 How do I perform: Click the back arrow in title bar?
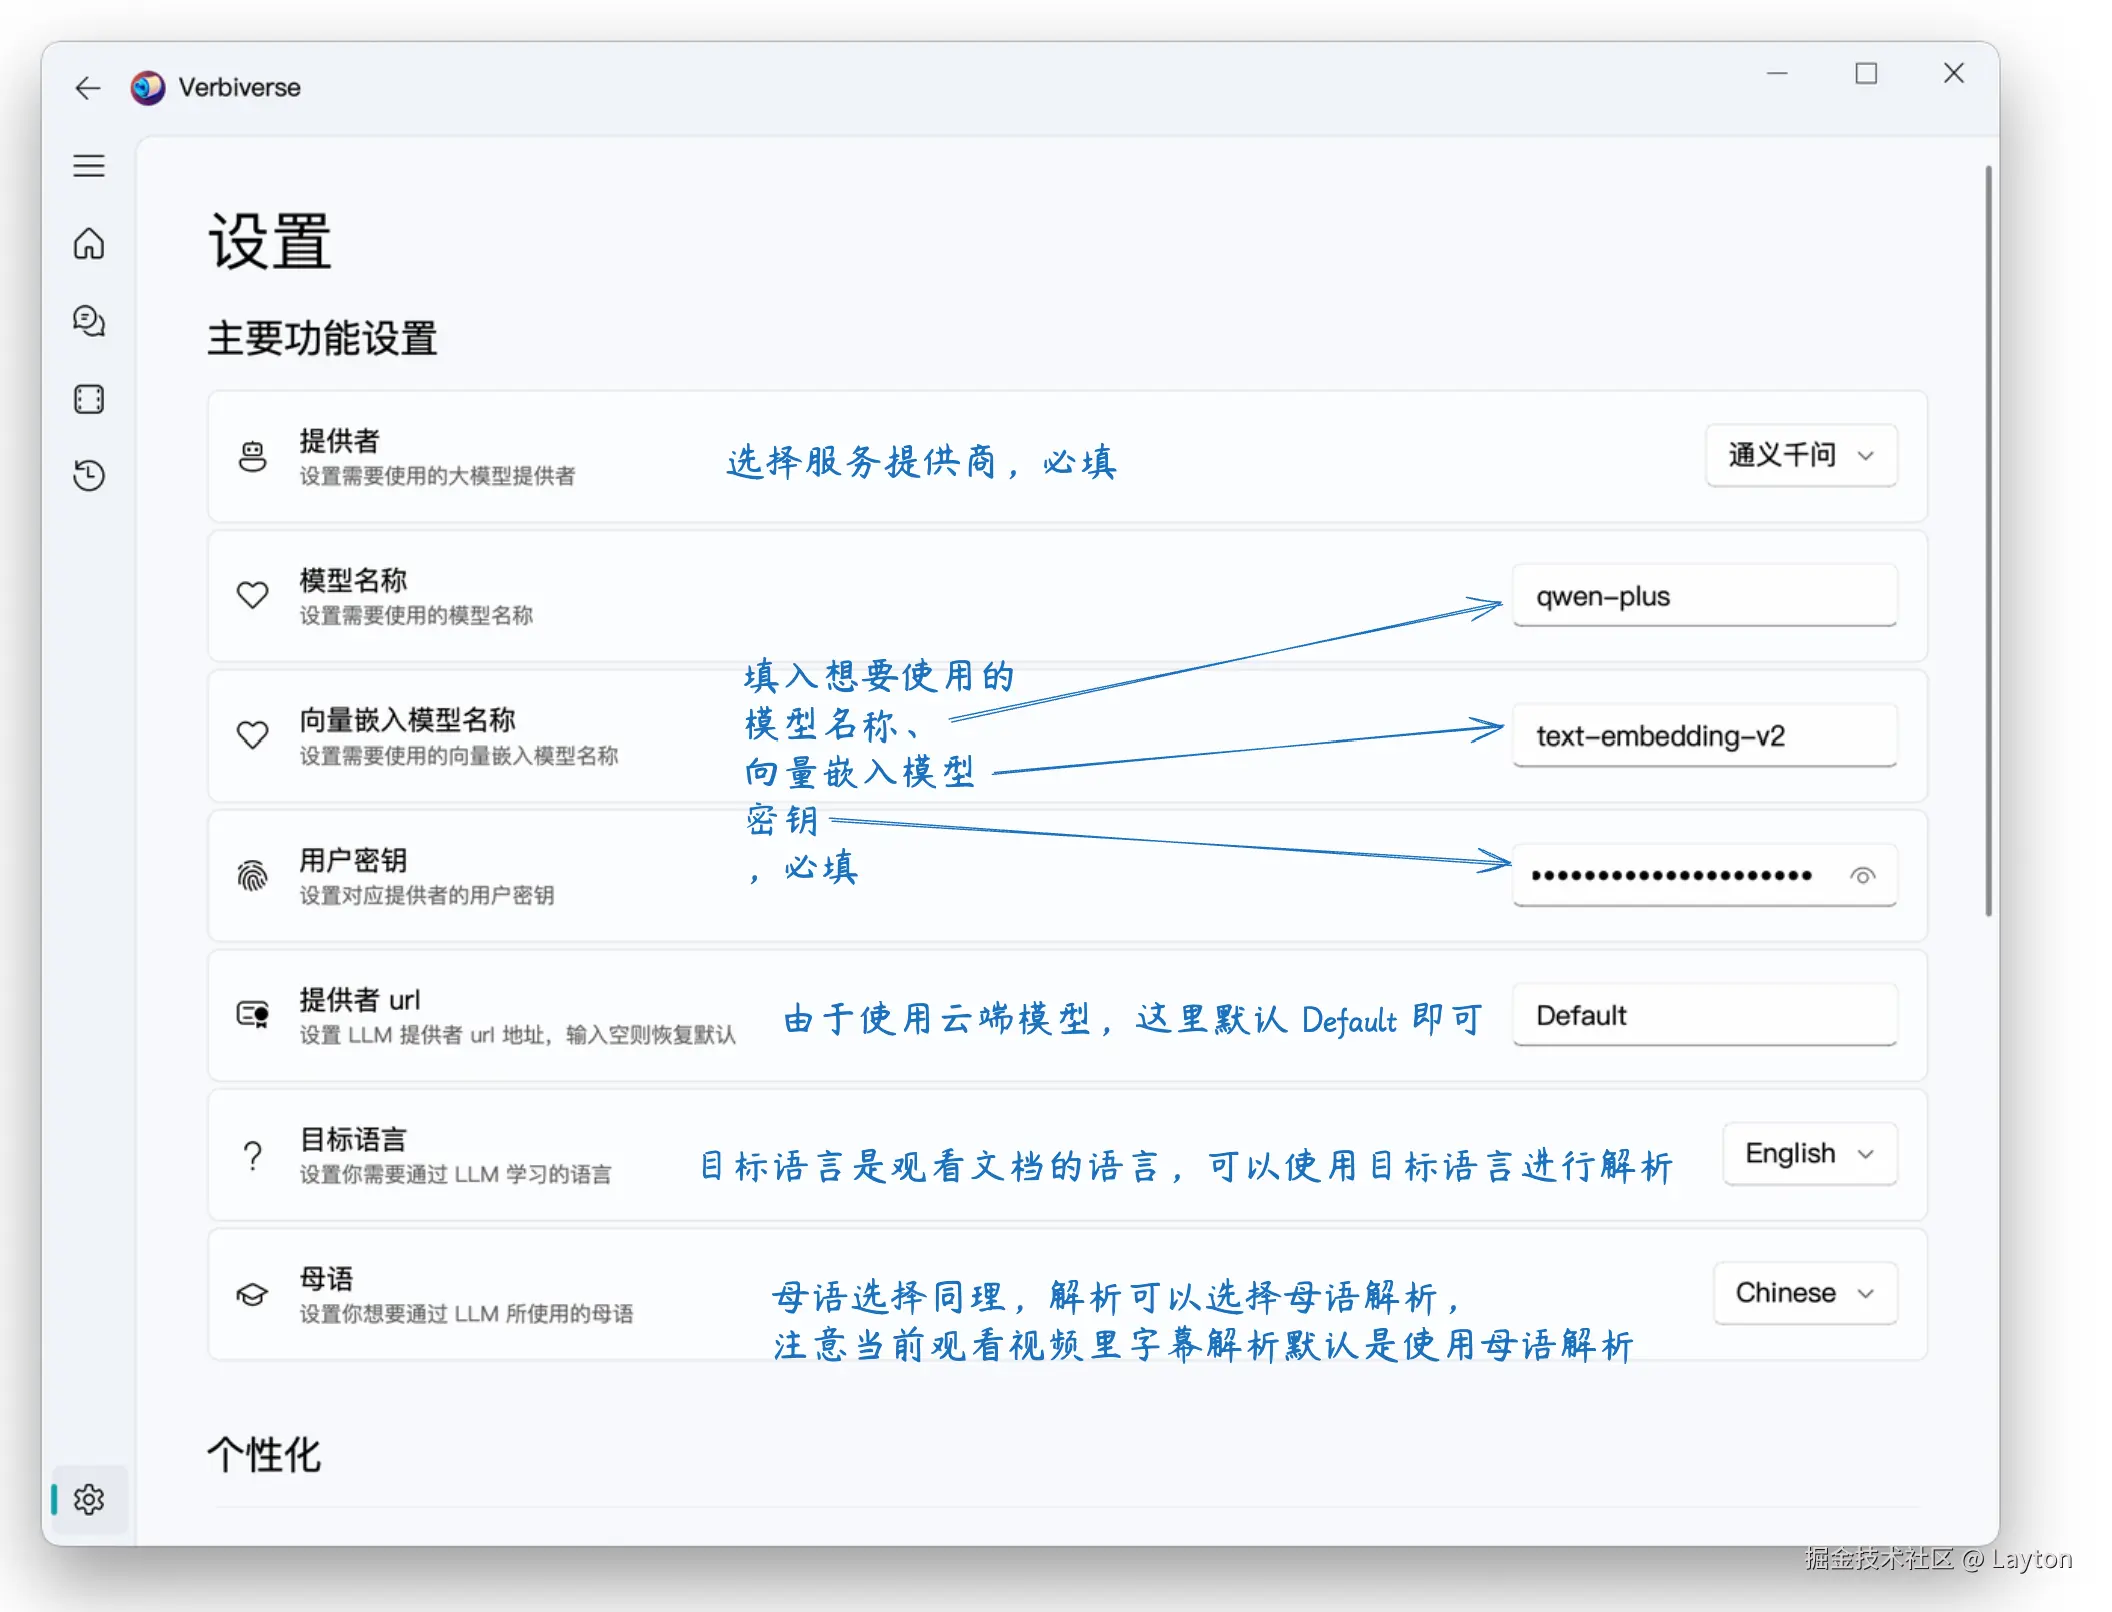[x=88, y=88]
